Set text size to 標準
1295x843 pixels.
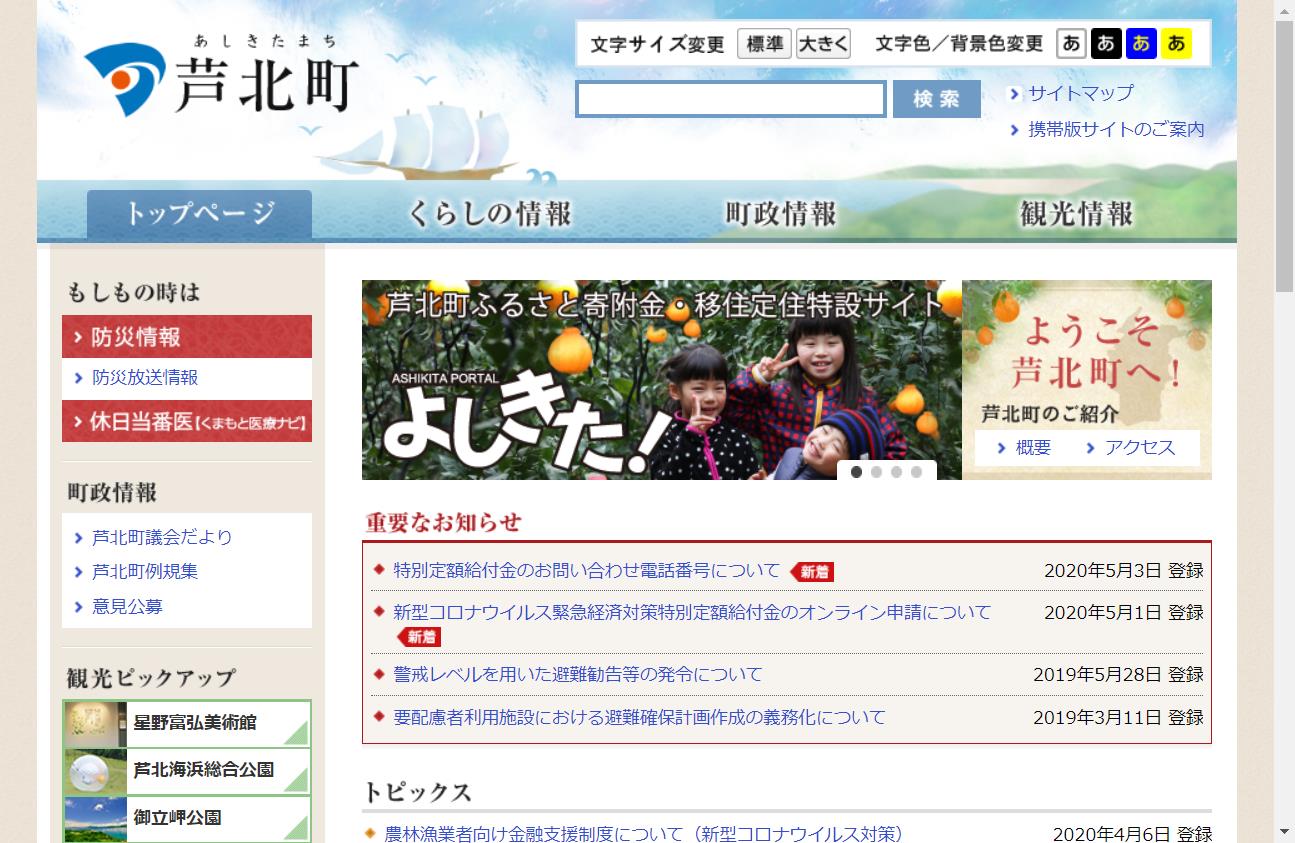[764, 44]
